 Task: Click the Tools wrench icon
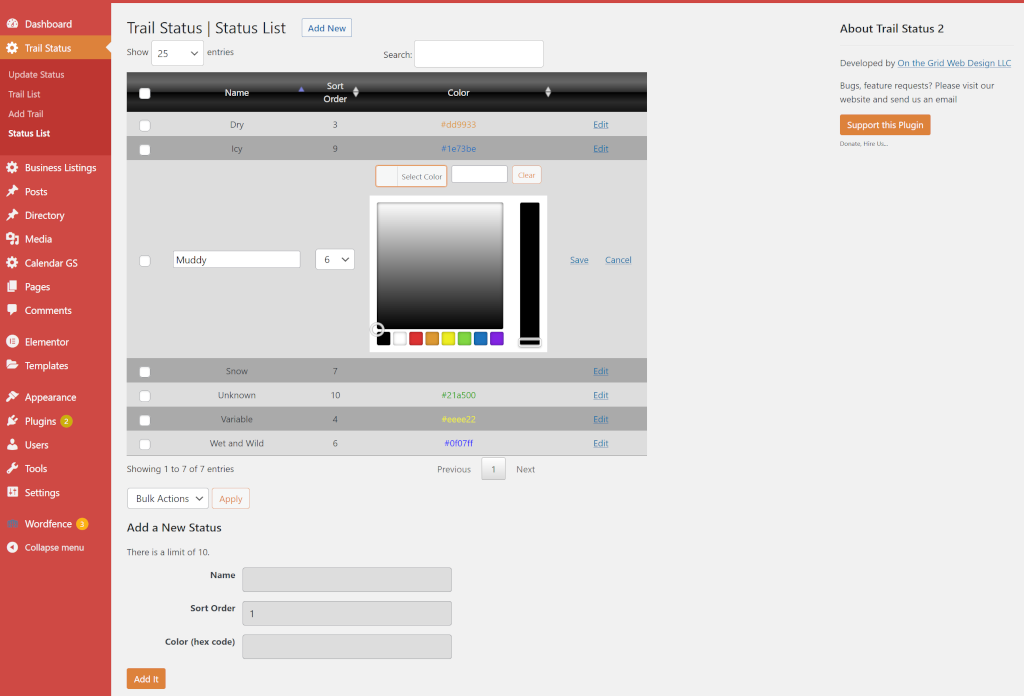coord(12,468)
